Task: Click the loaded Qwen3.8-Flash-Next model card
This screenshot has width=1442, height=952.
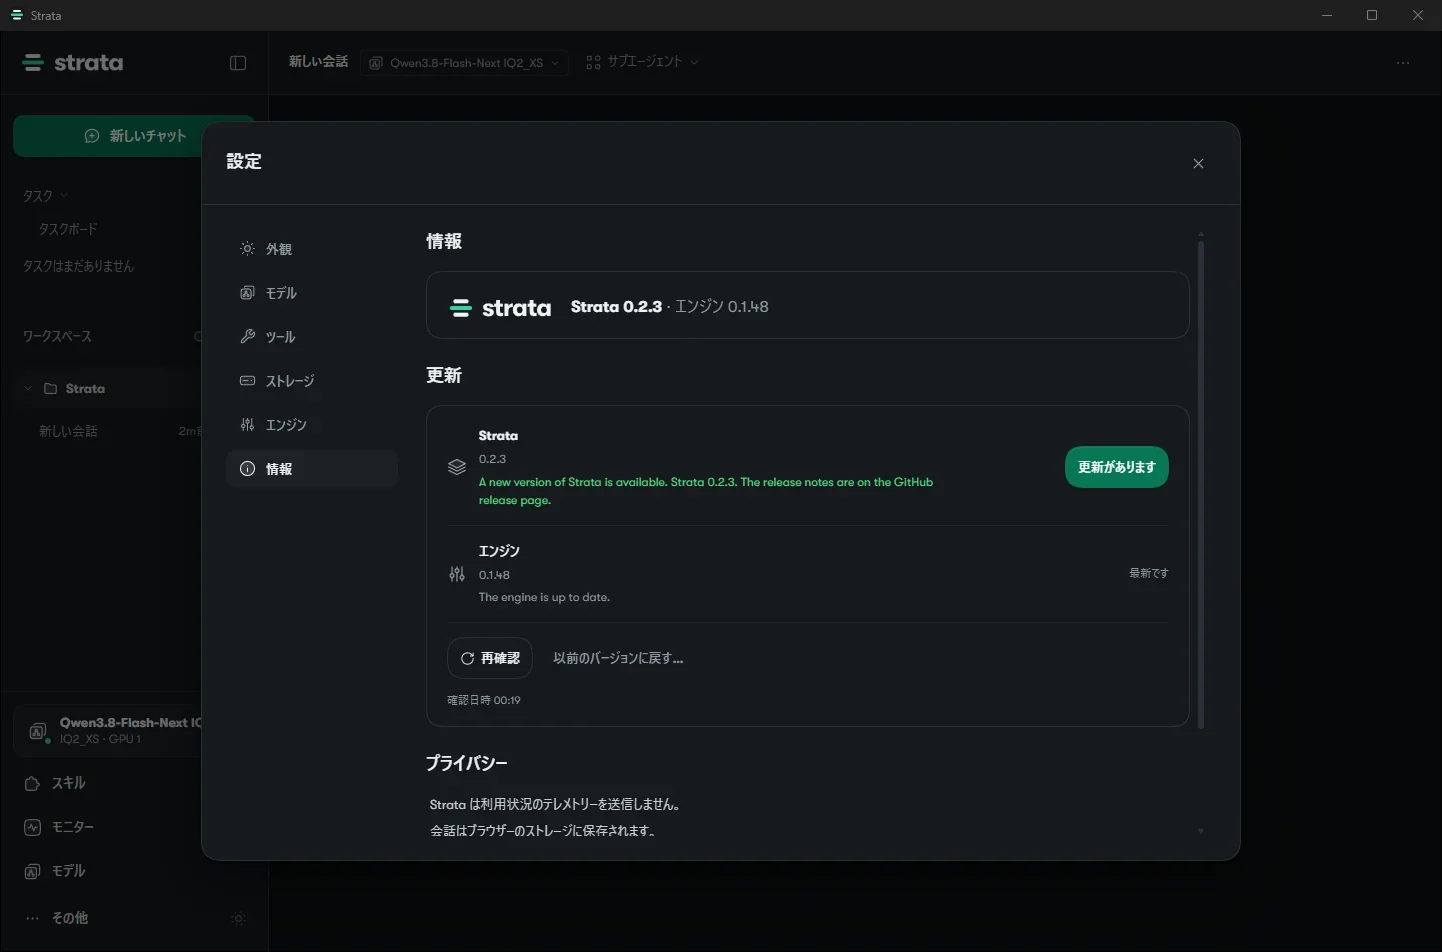Action: pos(110,731)
